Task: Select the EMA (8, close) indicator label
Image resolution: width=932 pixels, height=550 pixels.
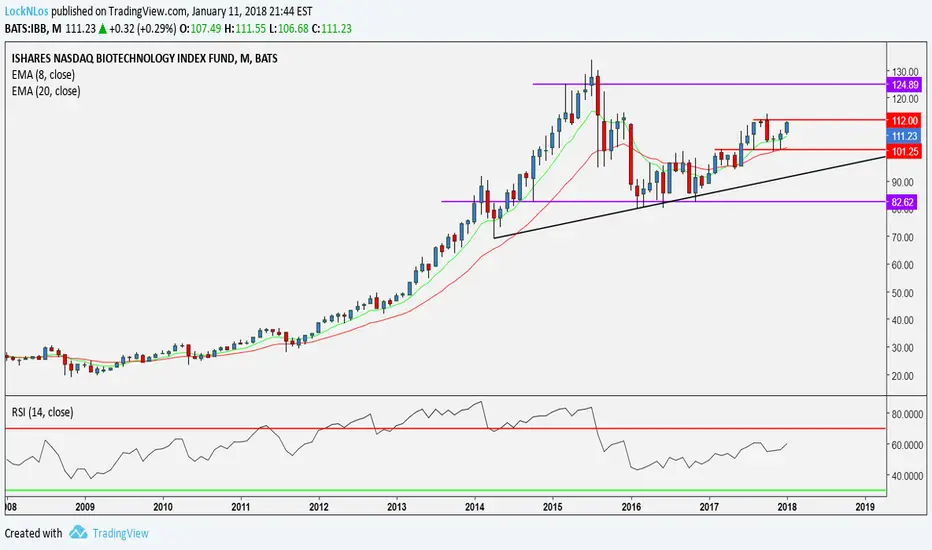Action: point(43,75)
